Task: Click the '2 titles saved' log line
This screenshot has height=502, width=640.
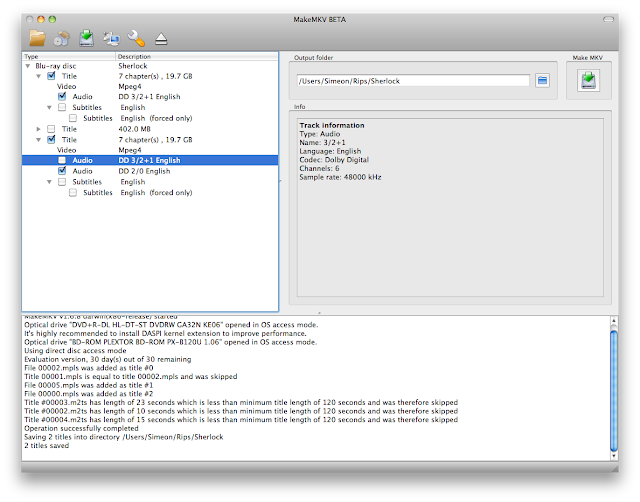Action: tap(47, 446)
